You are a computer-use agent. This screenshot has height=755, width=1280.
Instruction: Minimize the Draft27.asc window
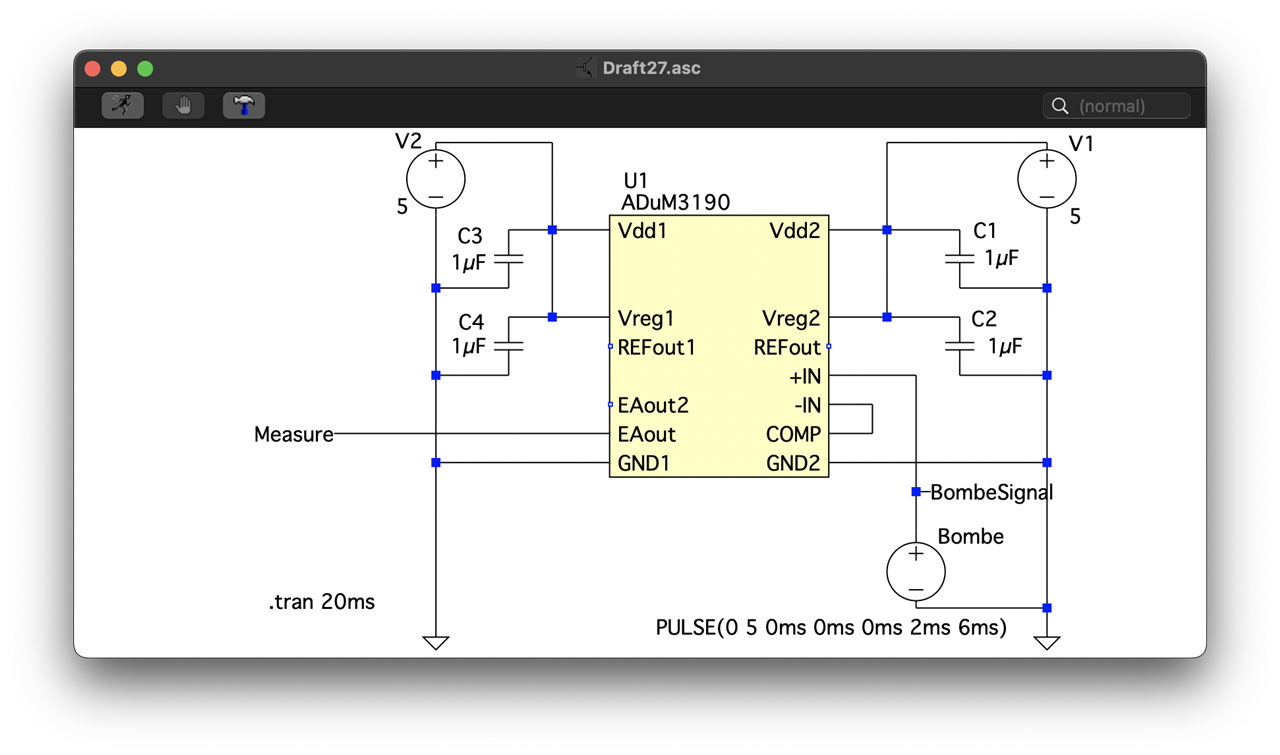[119, 69]
